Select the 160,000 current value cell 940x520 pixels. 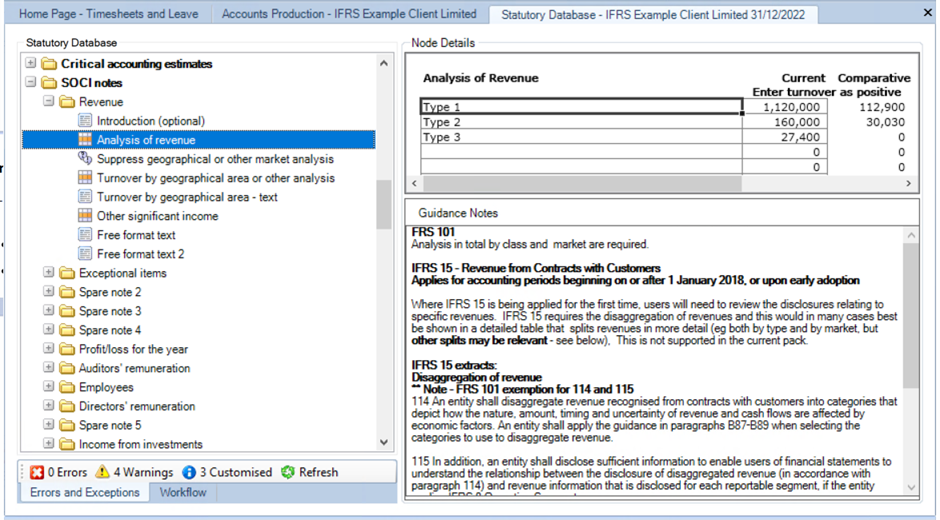click(785, 122)
